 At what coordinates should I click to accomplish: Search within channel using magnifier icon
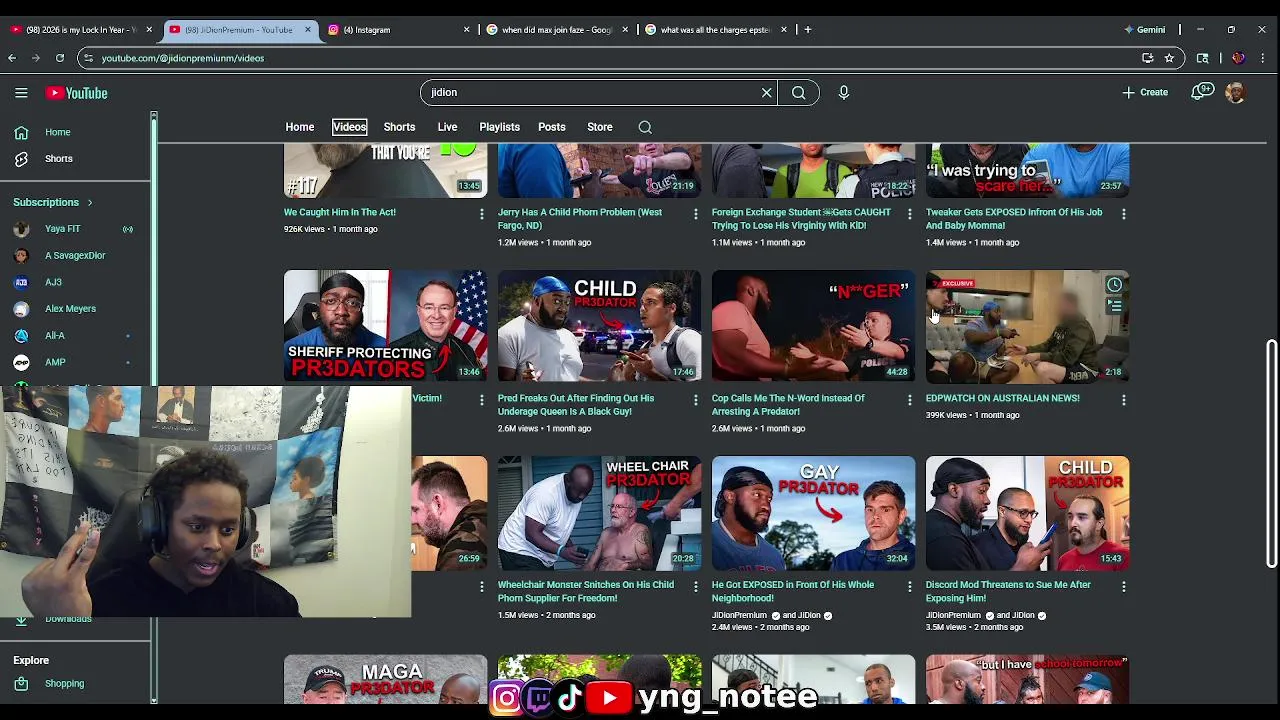point(645,127)
